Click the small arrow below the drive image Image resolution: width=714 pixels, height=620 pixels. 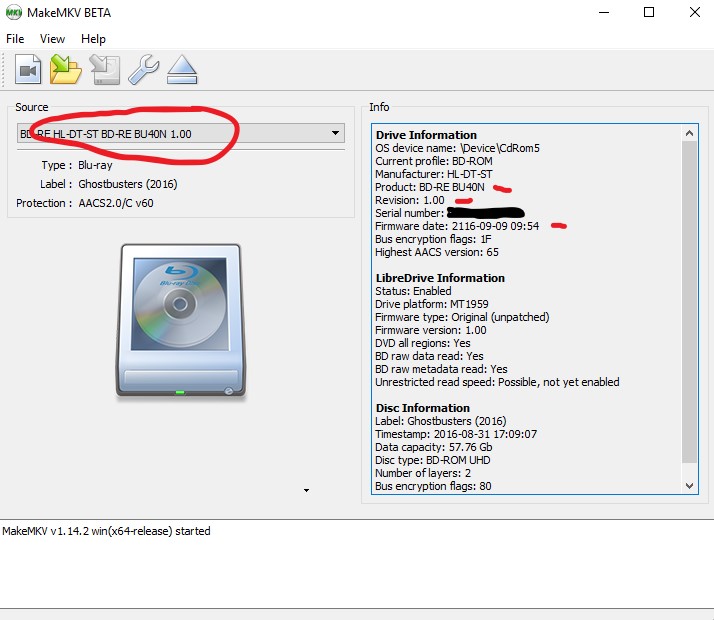[x=306, y=490]
